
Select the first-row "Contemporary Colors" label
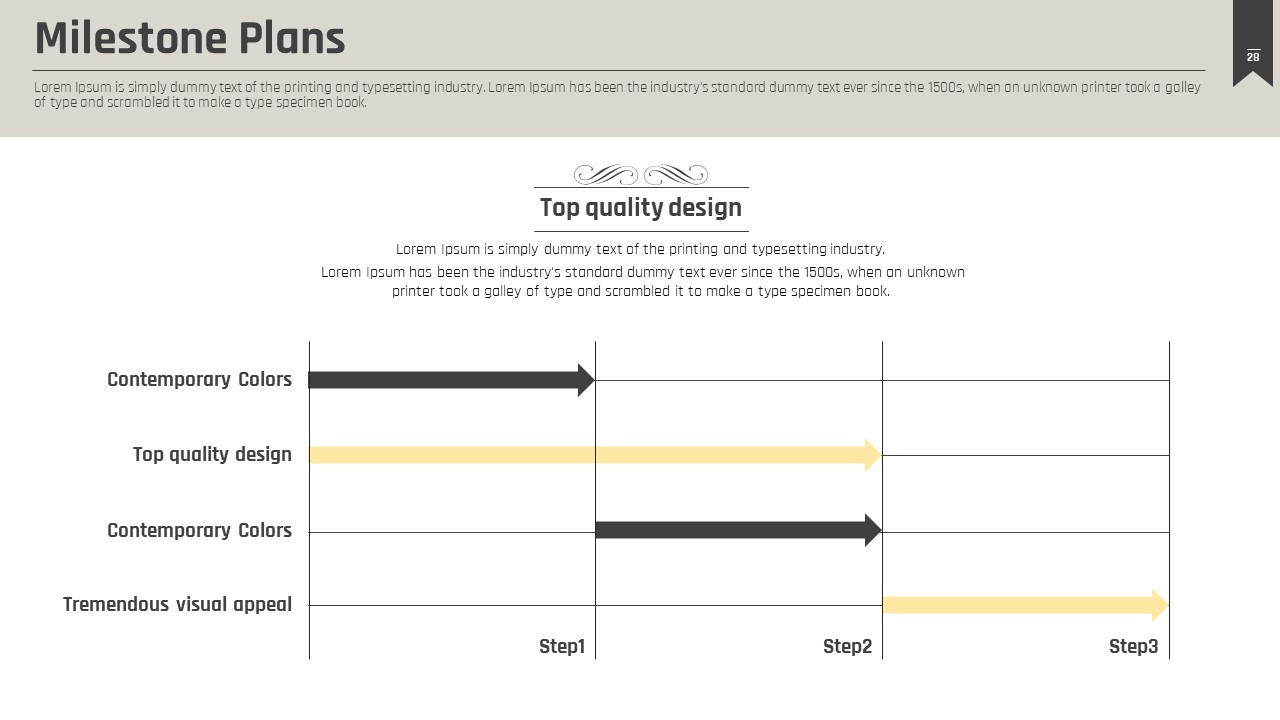point(199,379)
